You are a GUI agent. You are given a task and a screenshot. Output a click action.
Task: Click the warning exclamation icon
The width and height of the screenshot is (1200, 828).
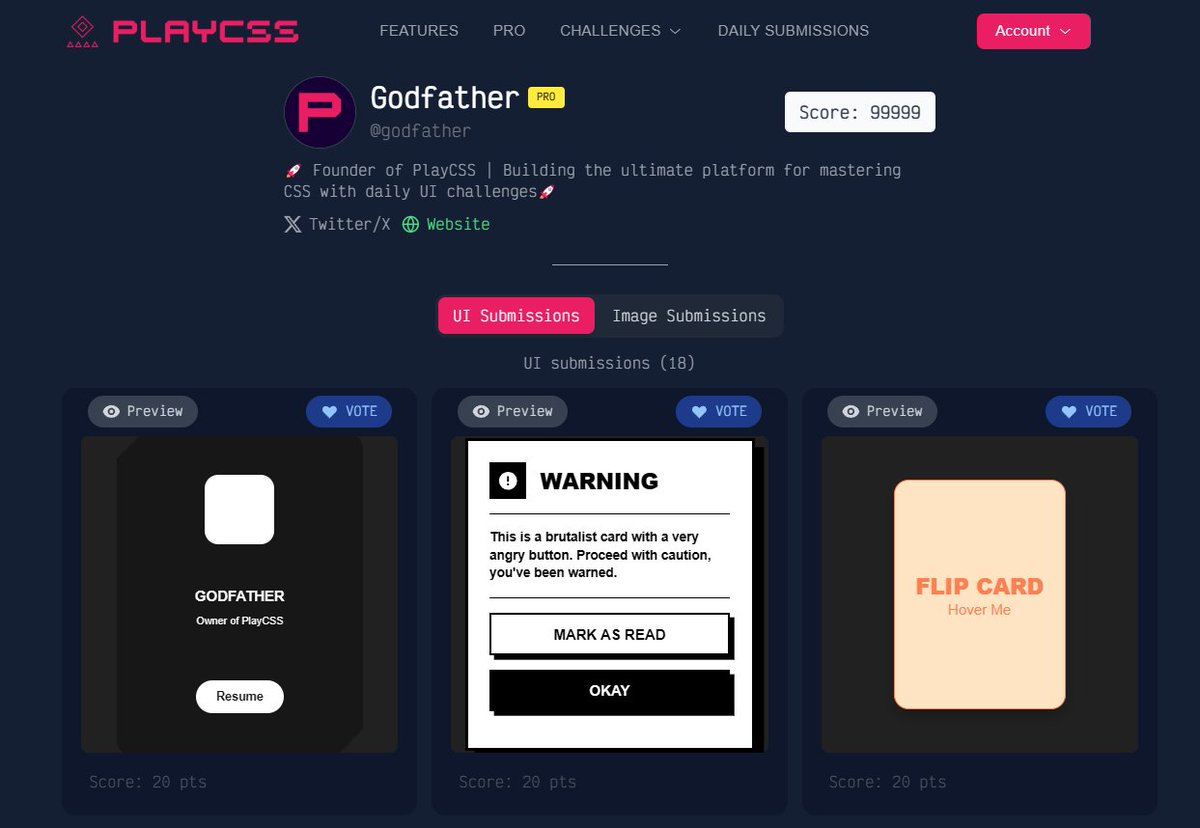tap(508, 481)
